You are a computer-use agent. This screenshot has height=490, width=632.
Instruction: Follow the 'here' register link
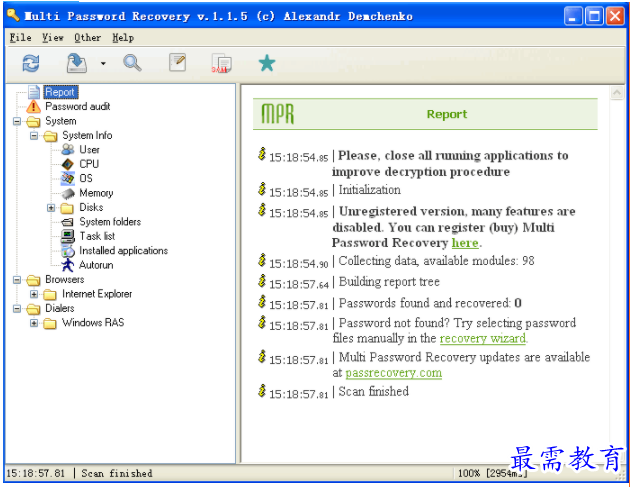click(465, 243)
